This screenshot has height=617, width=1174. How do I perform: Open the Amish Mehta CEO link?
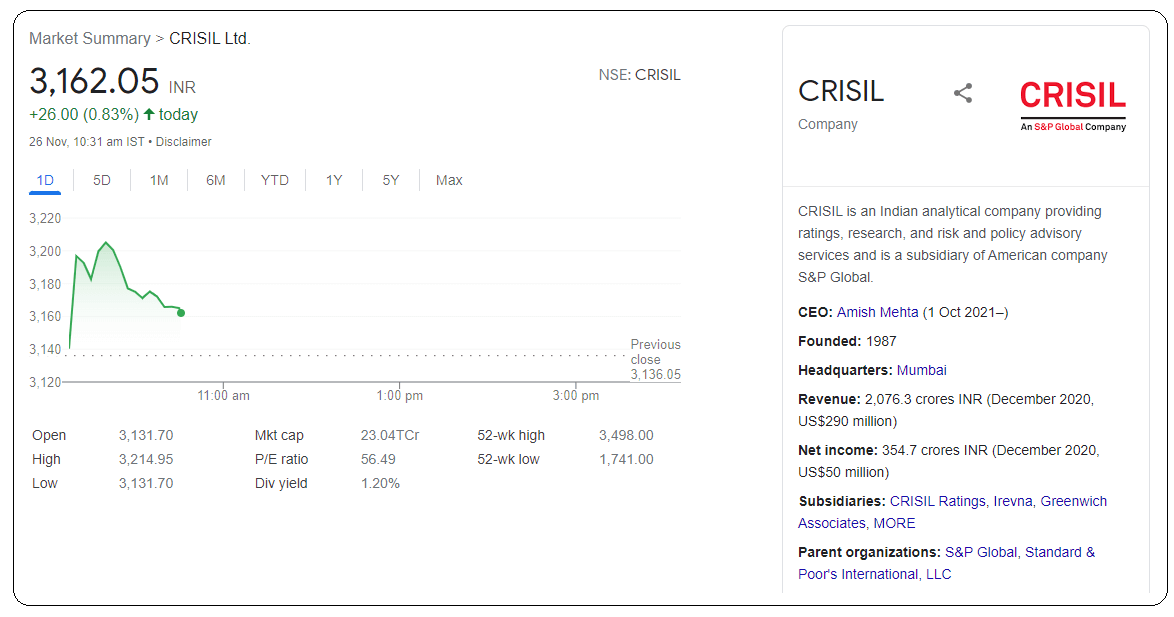878,312
